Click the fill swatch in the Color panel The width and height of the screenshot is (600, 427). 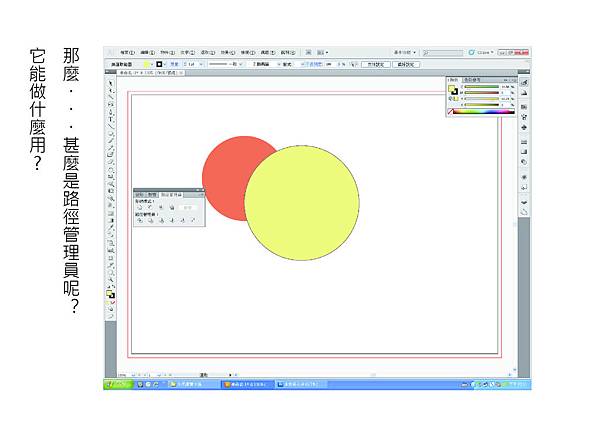452,89
